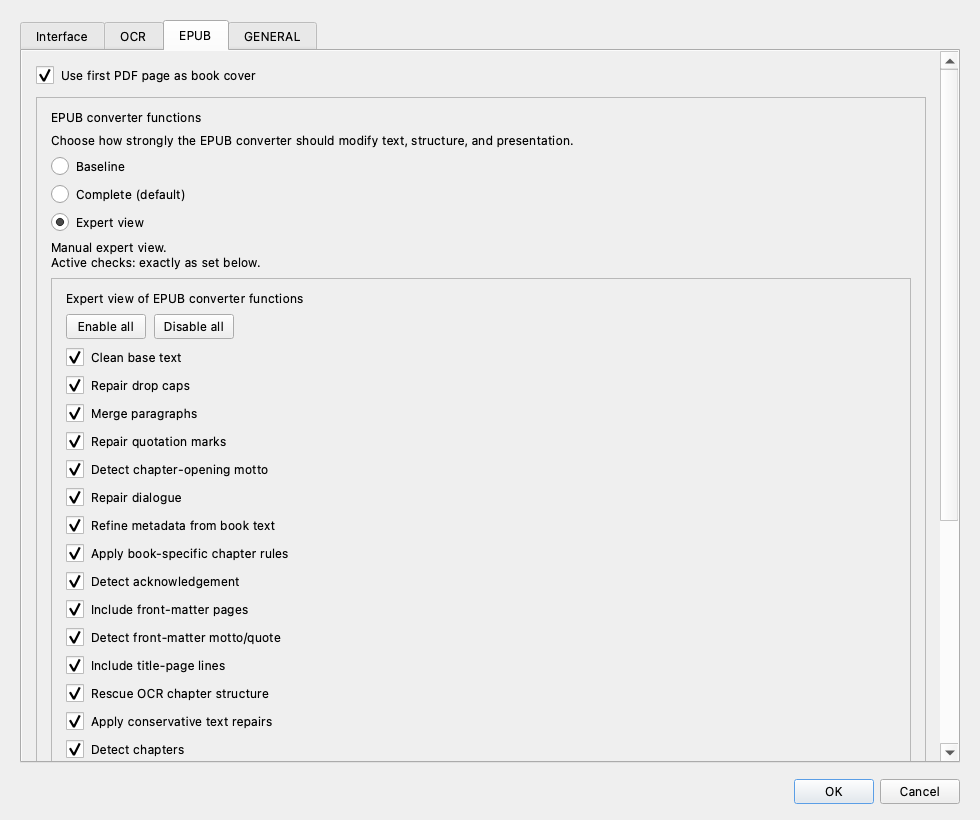Uncheck Clean base text
The width and height of the screenshot is (980, 820).
tap(75, 358)
